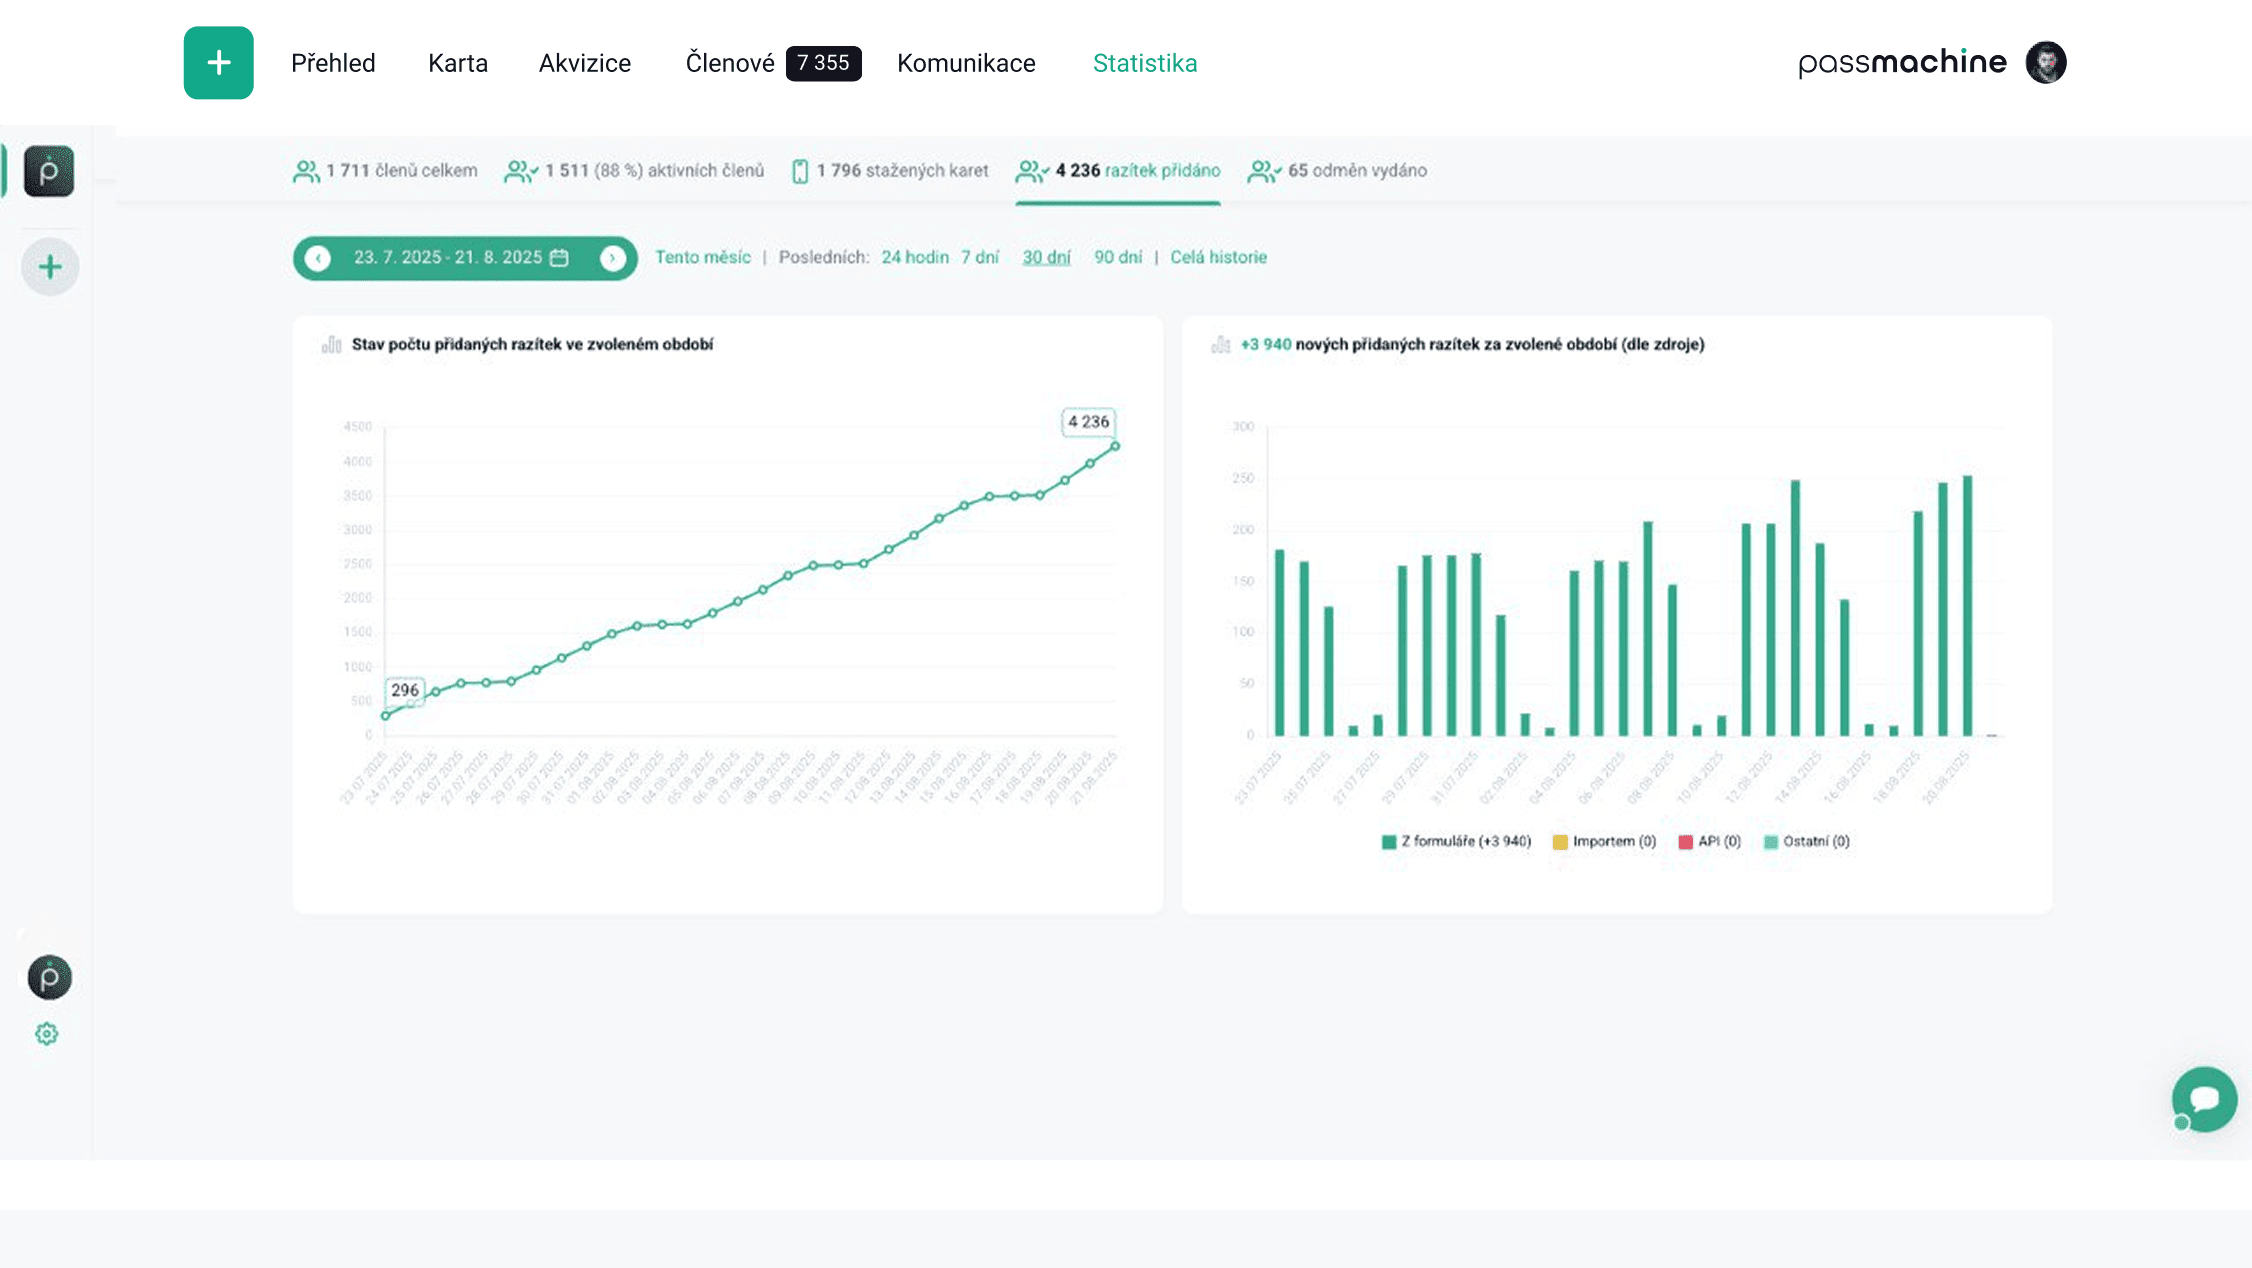Viewport: 2252px width, 1268px height.
Task: Go to previous date period arrow
Action: pyautogui.click(x=318, y=258)
